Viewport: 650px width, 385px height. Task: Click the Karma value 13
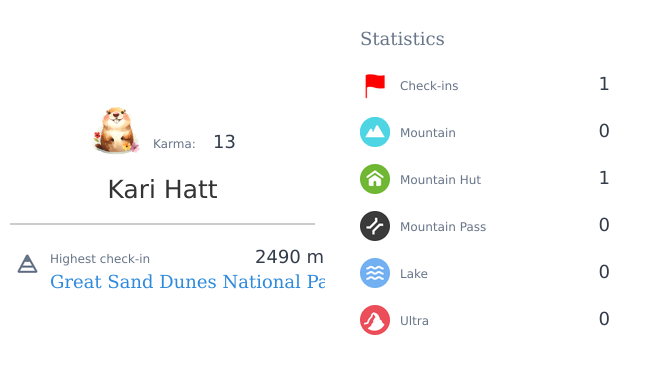pos(224,142)
